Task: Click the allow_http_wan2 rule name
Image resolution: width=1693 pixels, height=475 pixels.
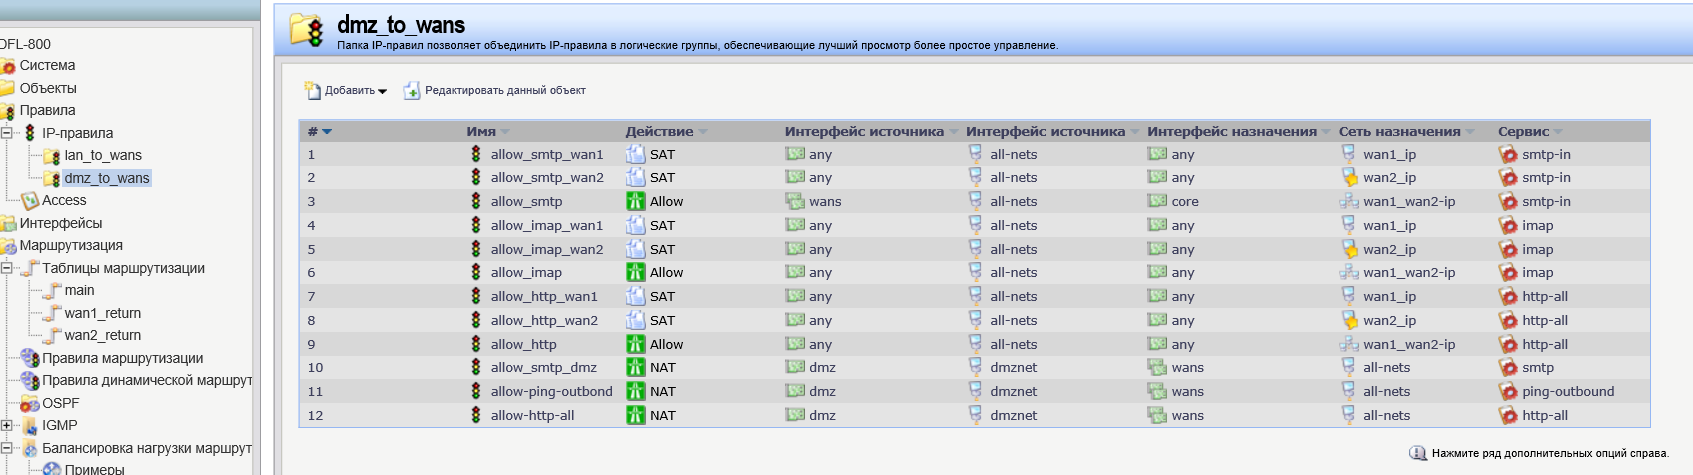Action: (x=544, y=320)
